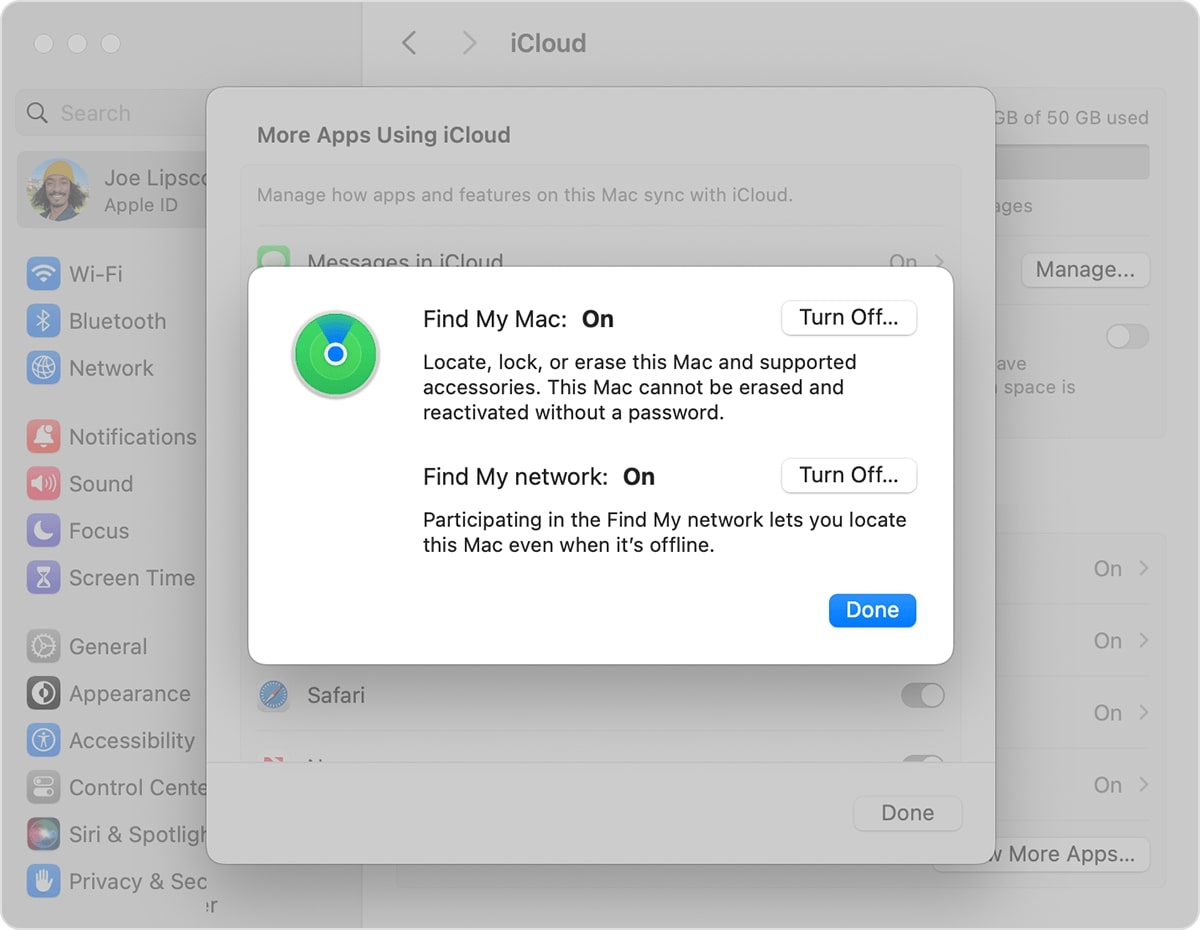
Task: Click the Messages in iCloud row chevron
Action: (938, 262)
